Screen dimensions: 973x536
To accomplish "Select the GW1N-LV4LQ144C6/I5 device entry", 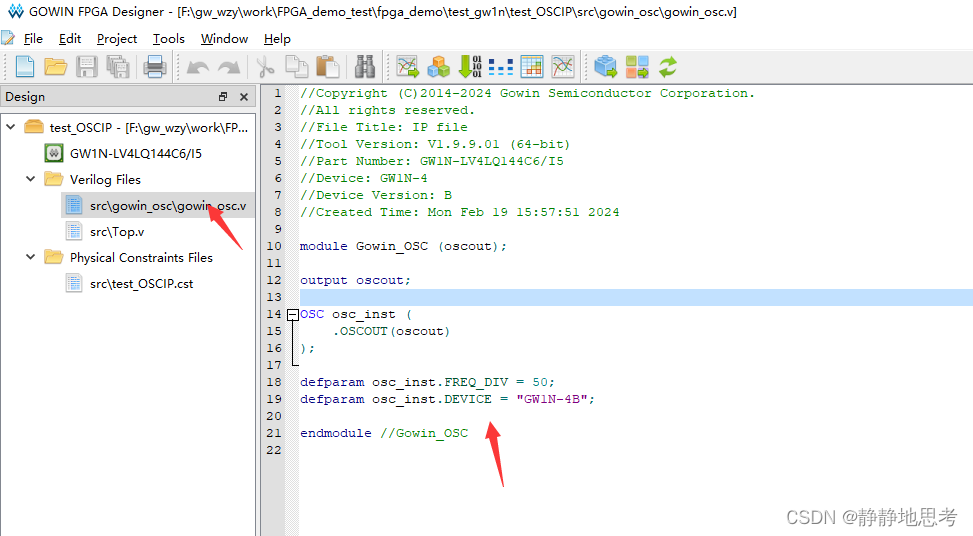I will [x=136, y=153].
